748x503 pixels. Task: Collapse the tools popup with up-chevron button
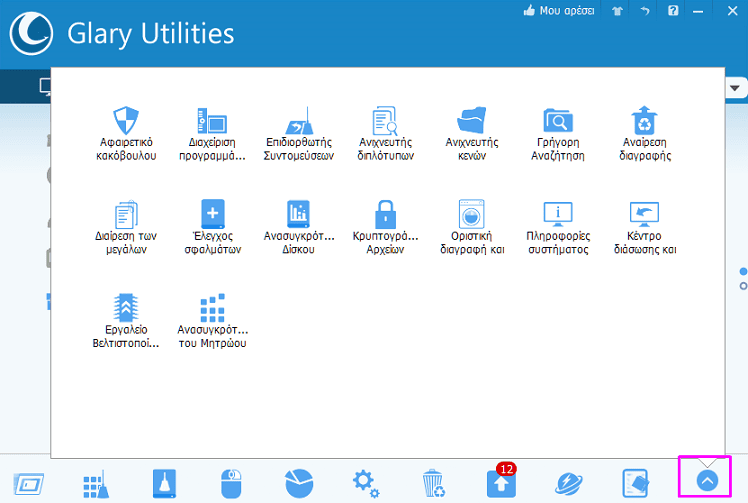click(707, 480)
